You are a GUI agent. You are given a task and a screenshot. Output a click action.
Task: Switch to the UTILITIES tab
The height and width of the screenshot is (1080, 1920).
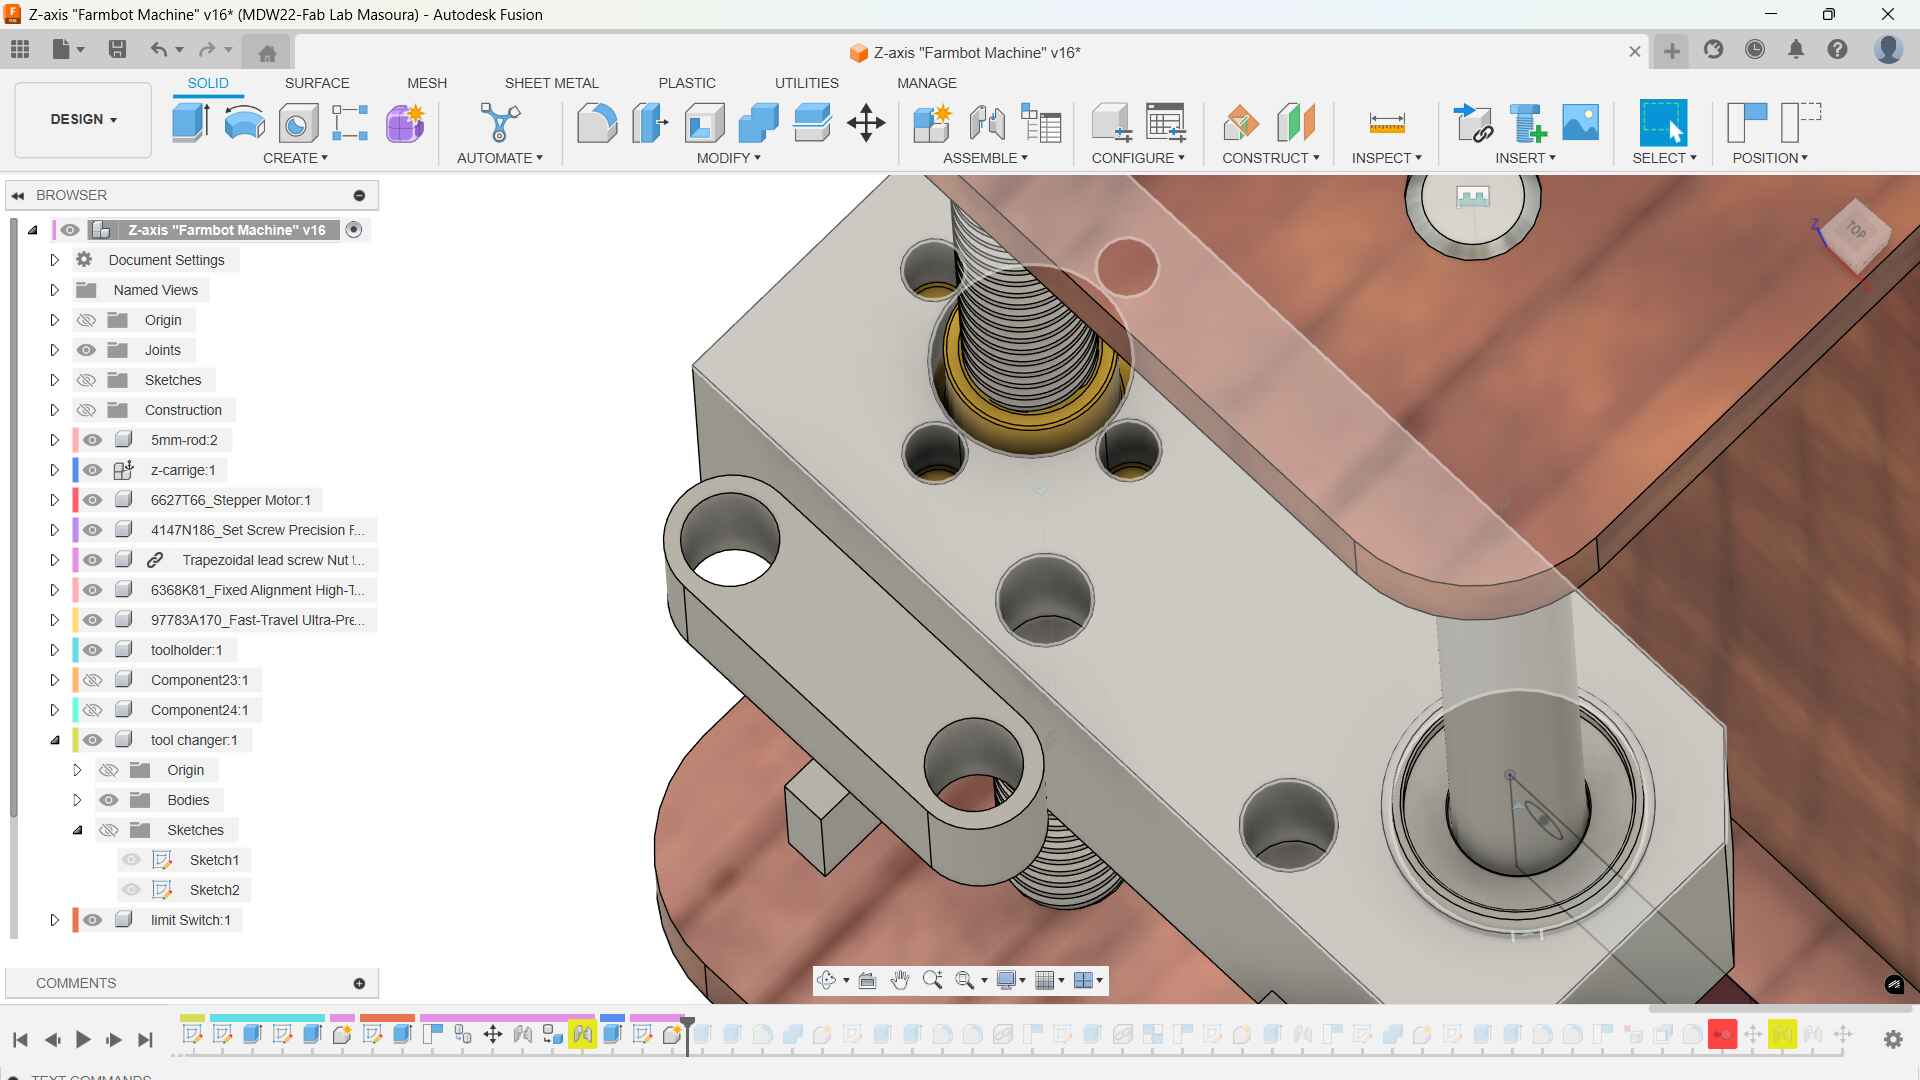806,83
